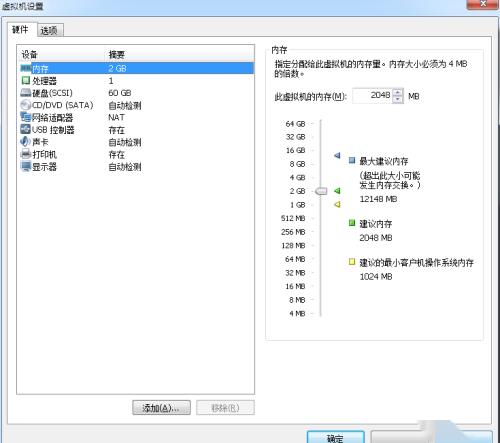Click the blue maximum recommended memory marker
Image resolution: width=500 pixels, height=443 pixels.
pyautogui.click(x=337, y=155)
